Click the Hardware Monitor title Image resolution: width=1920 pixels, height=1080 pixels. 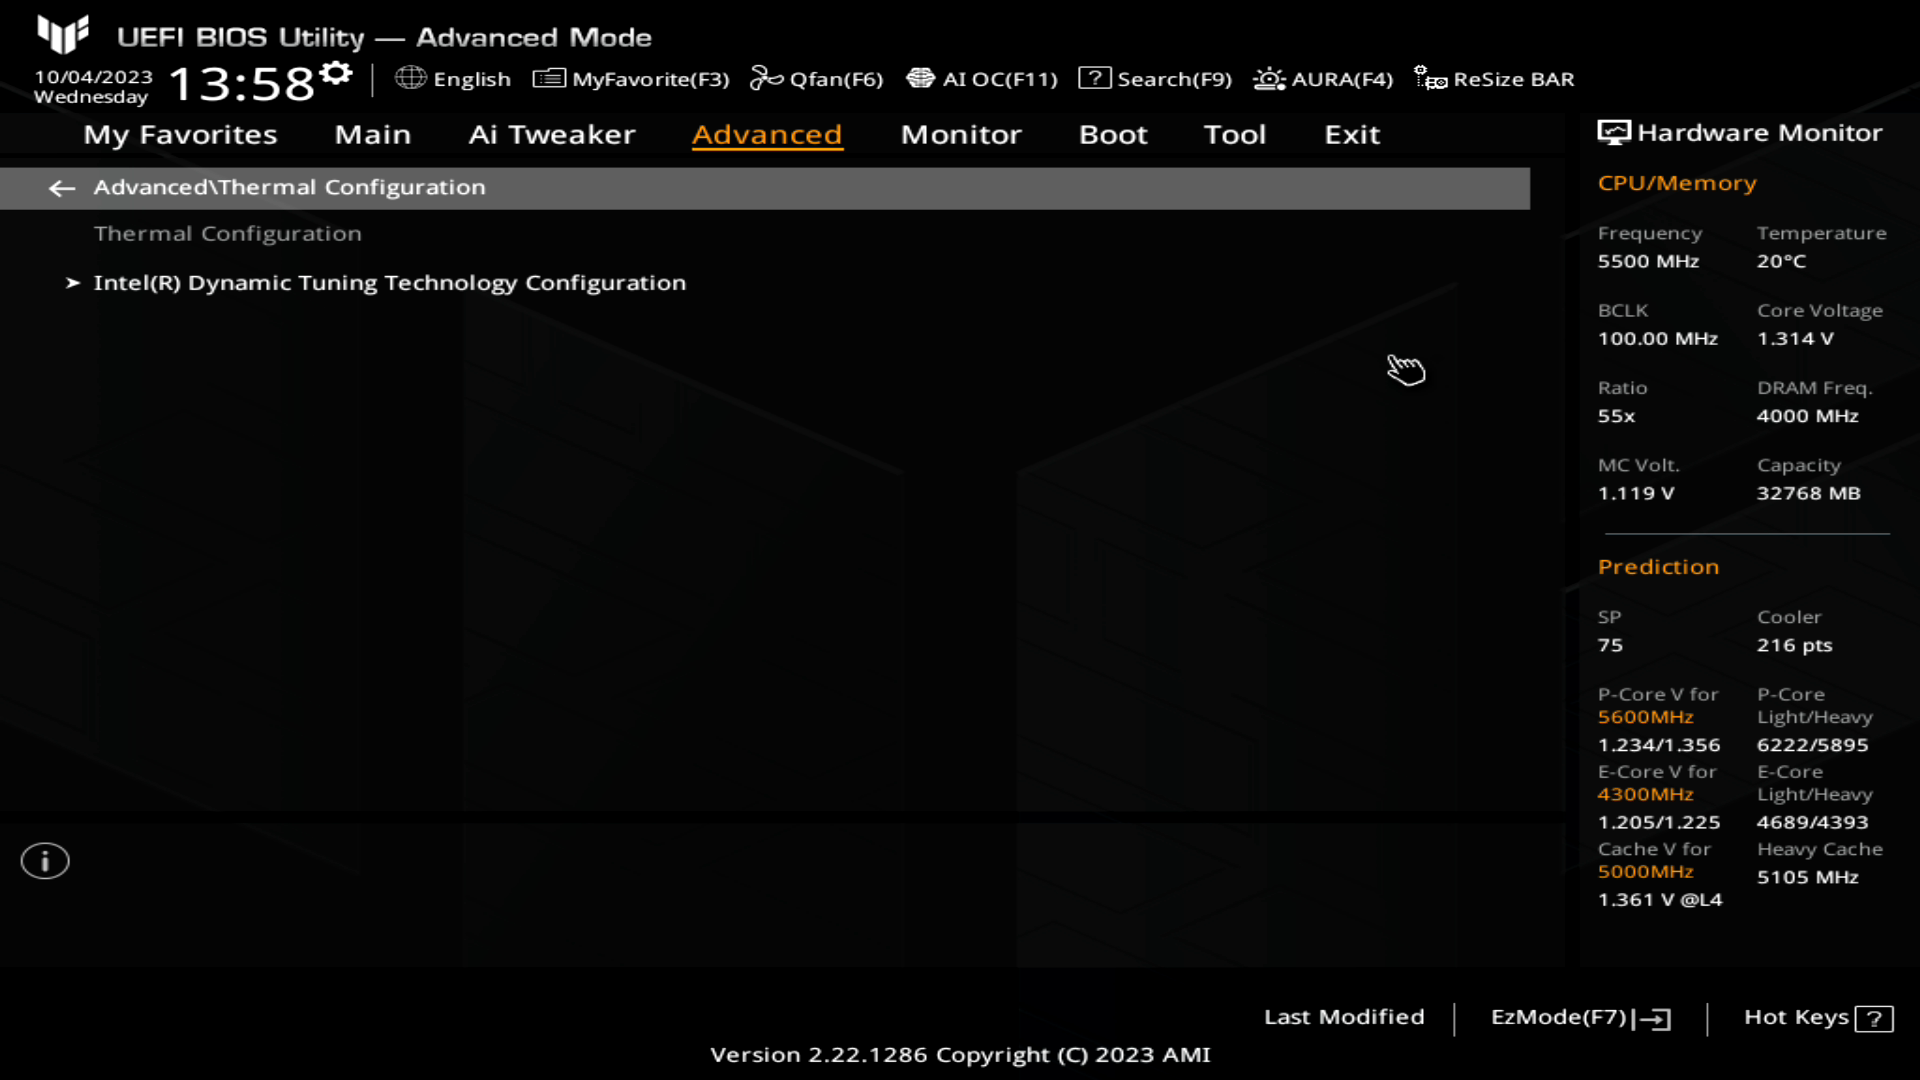point(1759,132)
